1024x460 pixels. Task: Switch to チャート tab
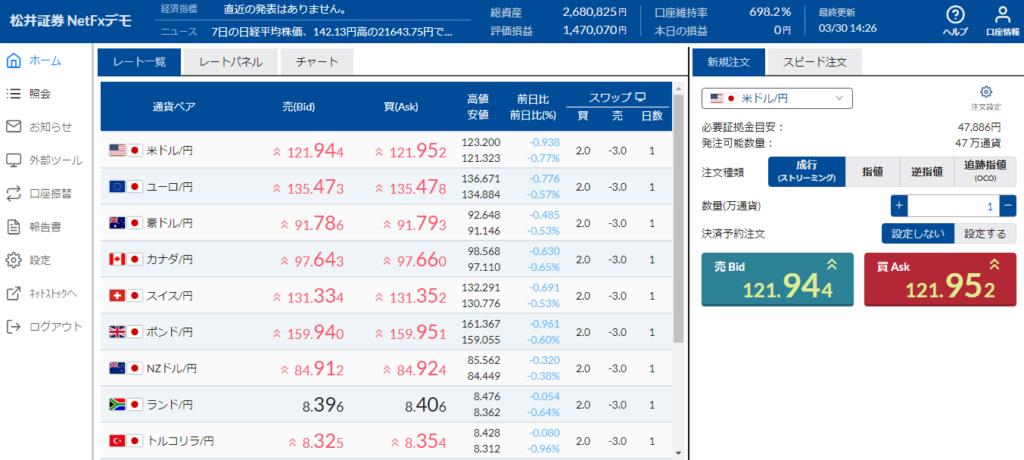click(x=317, y=62)
